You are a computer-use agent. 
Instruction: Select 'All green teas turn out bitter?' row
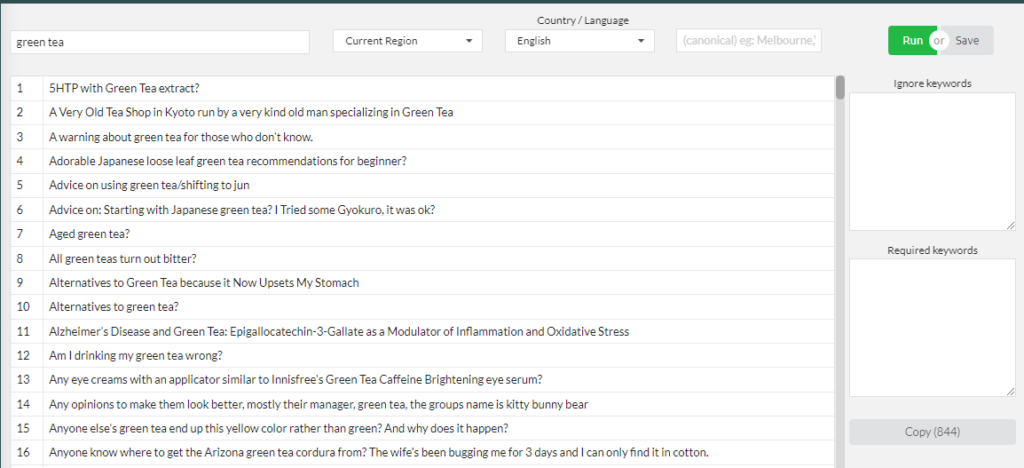click(x=423, y=258)
